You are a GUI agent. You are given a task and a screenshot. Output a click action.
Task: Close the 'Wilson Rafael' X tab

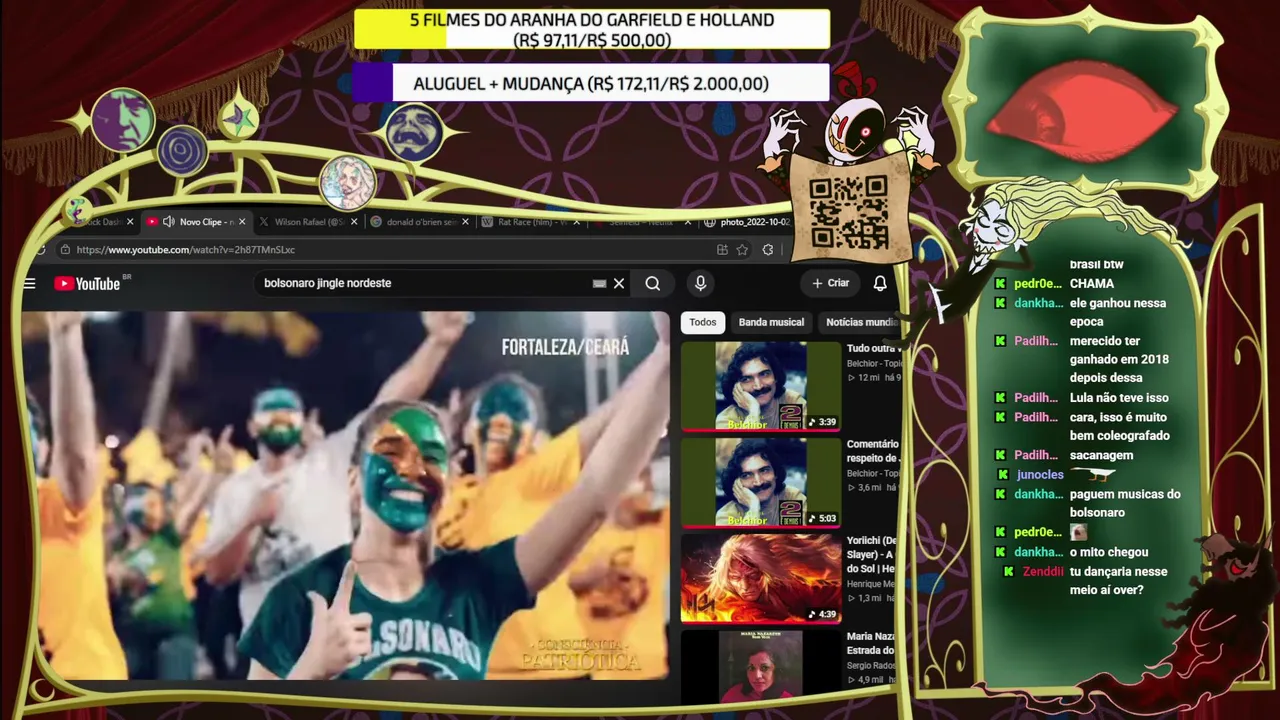click(353, 222)
